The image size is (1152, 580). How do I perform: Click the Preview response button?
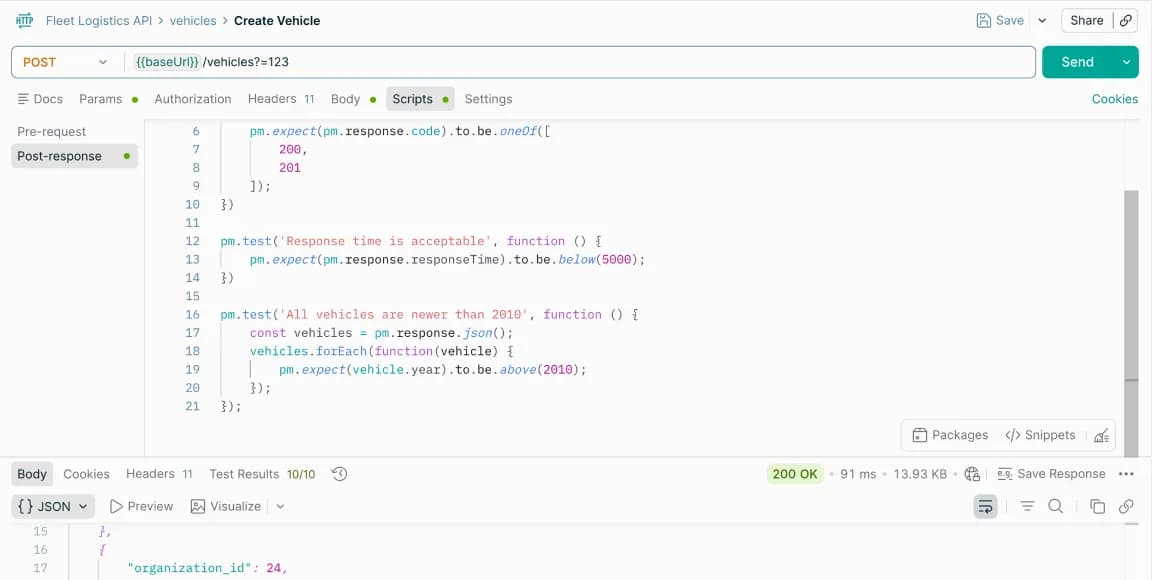click(x=141, y=506)
